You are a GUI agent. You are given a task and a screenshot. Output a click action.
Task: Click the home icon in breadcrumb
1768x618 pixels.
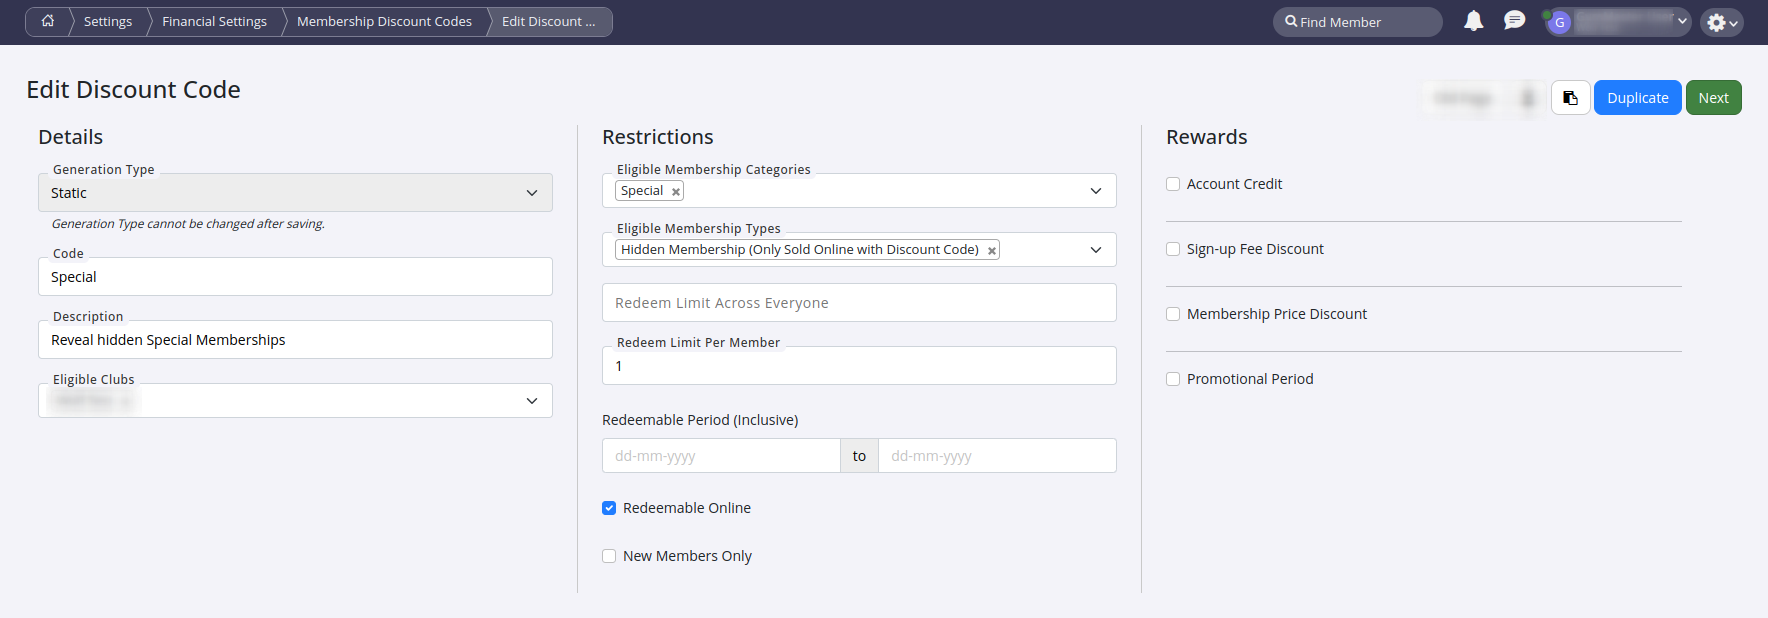point(47,21)
